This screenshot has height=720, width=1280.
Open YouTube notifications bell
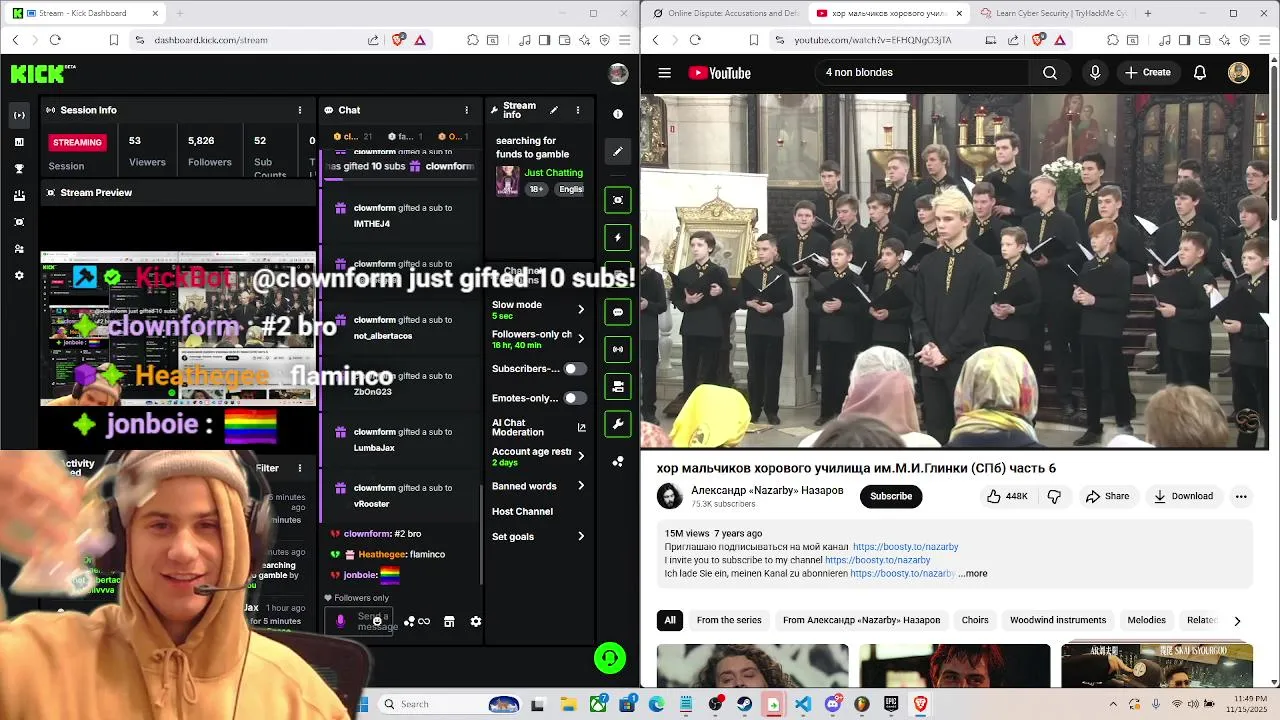1200,72
